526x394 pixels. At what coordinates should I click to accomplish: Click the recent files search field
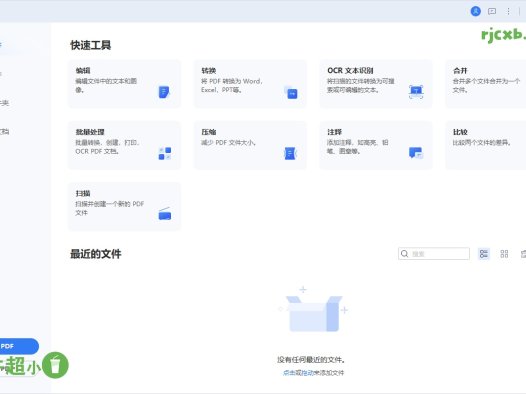point(434,254)
